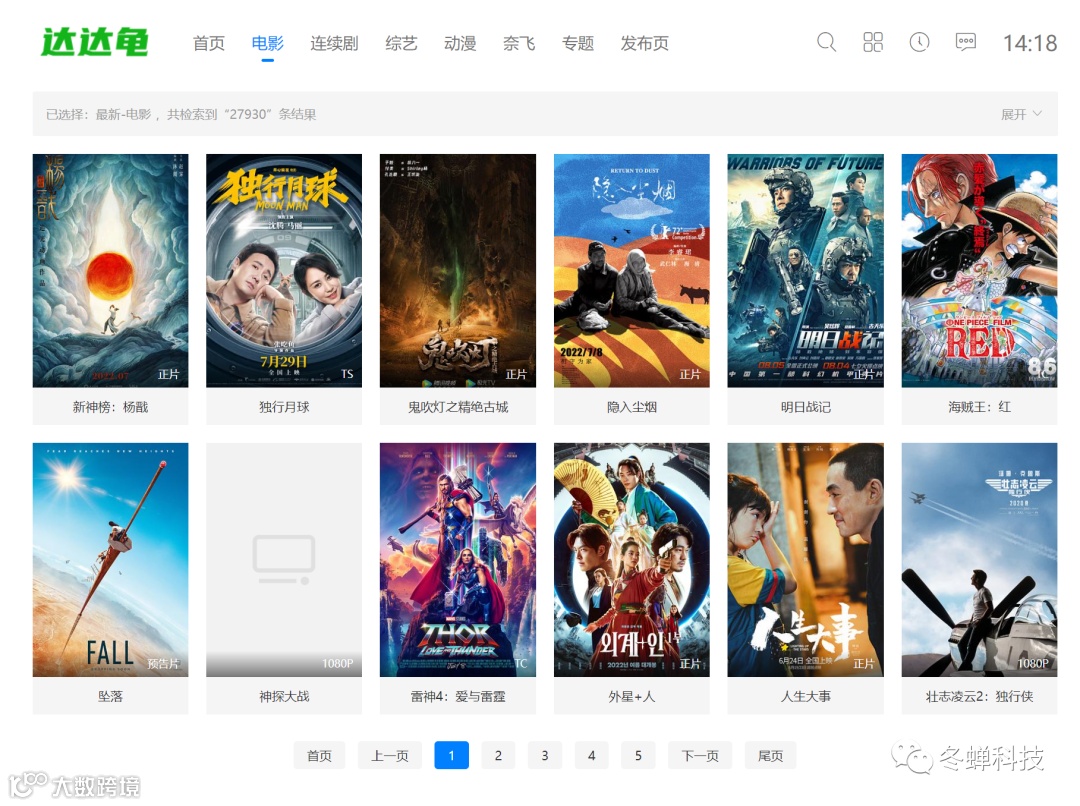1080x806 pixels.
Task: Open the 专题 tab
Action: [577, 43]
